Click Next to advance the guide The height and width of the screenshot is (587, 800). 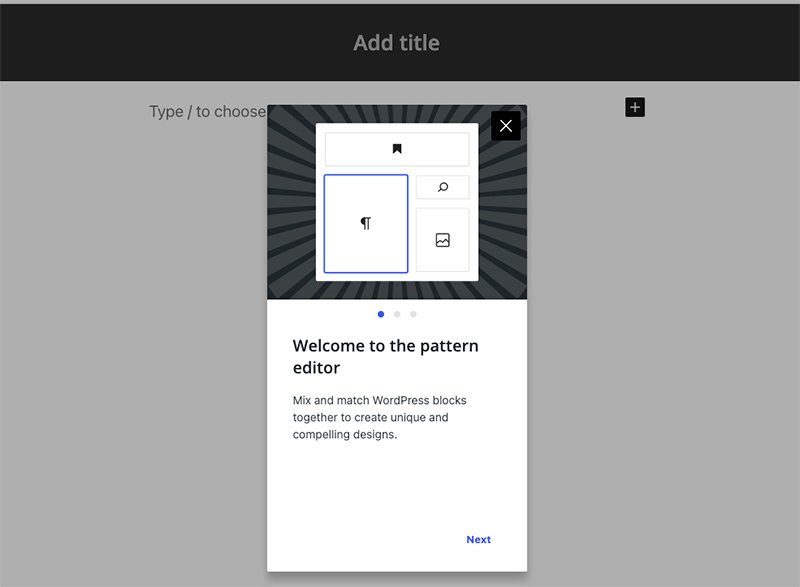click(x=479, y=540)
